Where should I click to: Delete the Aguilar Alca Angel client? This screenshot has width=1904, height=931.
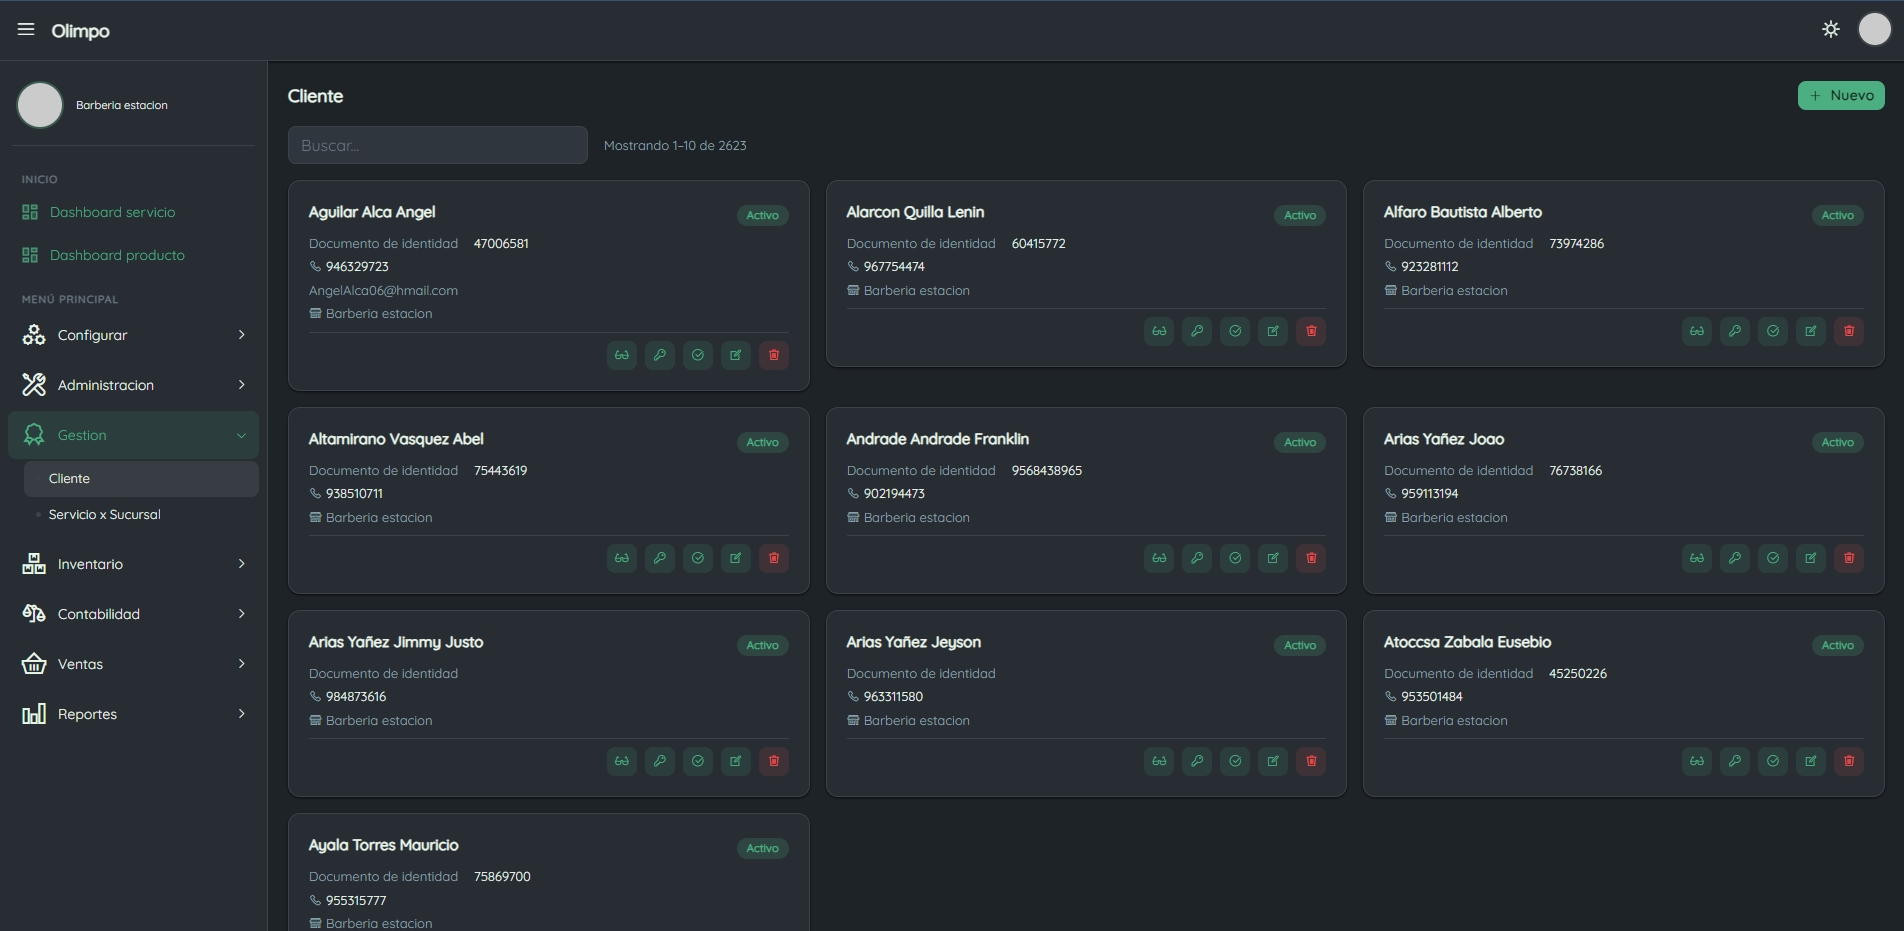coord(774,355)
